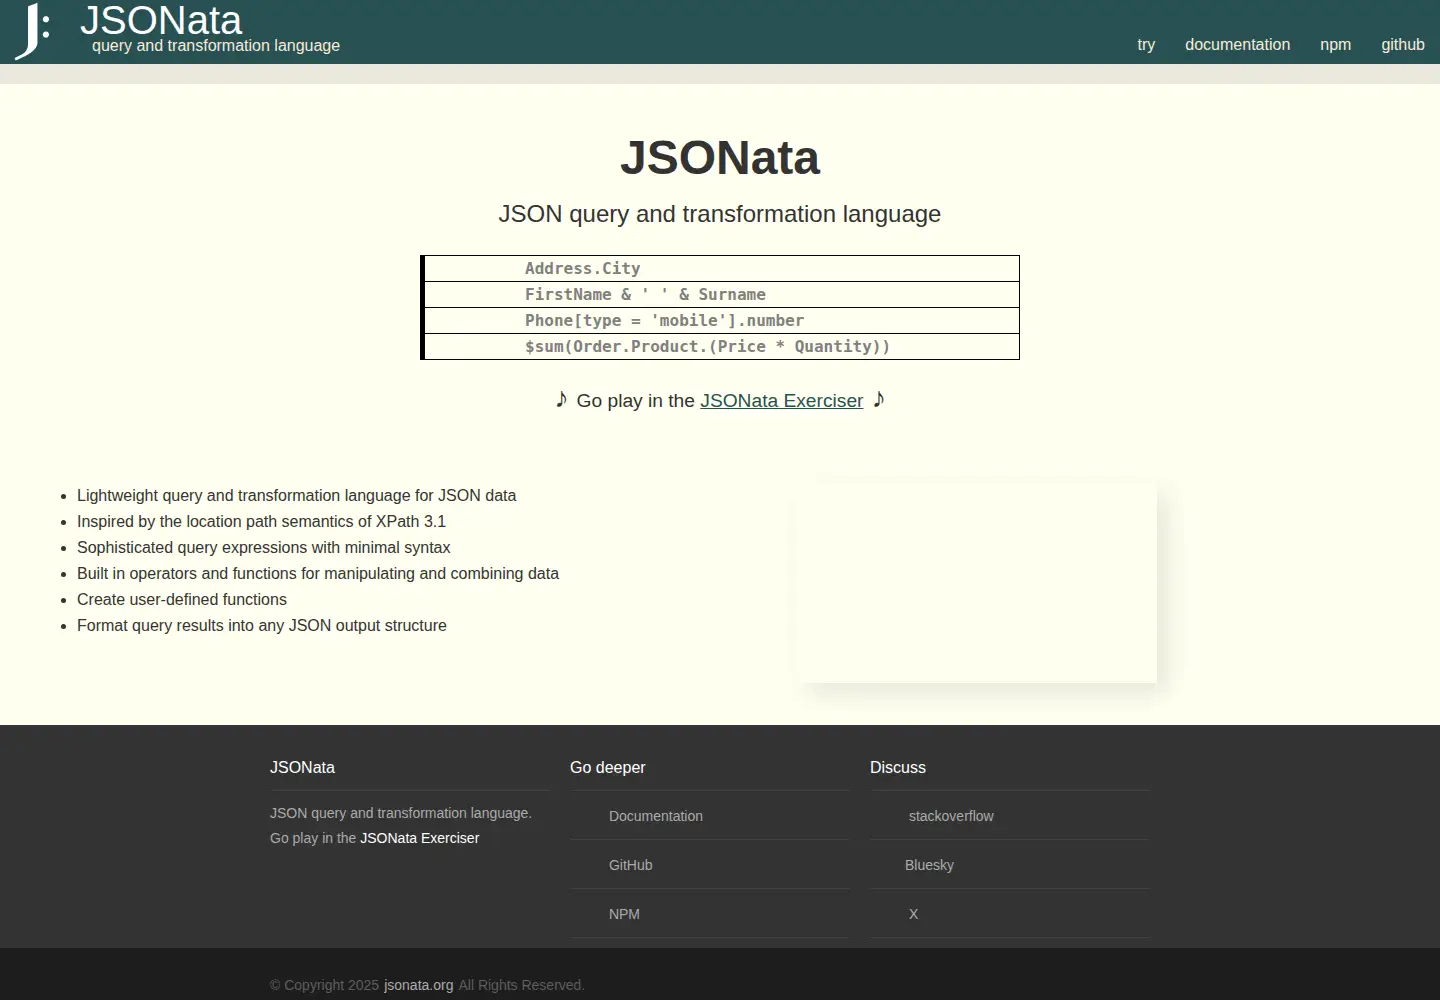This screenshot has width=1440, height=1000.
Task: Click the 'Discuss' footer heading
Action: click(x=898, y=767)
